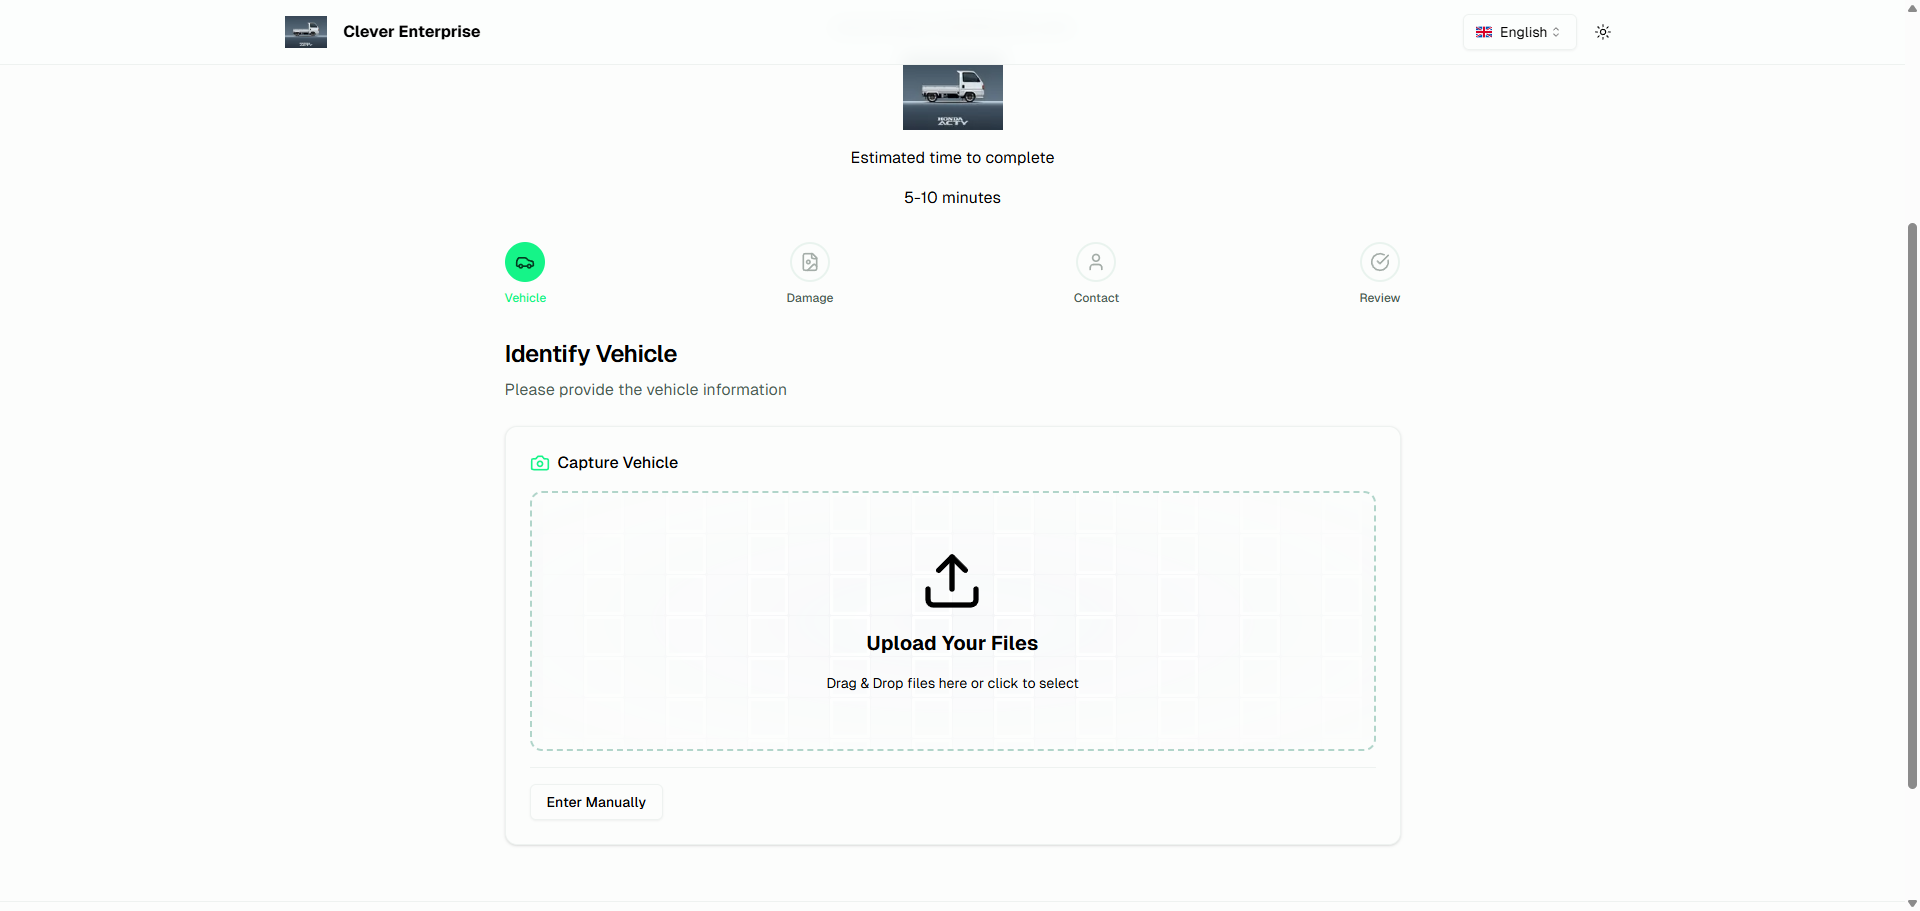The width and height of the screenshot is (1920, 911).
Task: Select the Review checkmark step icon
Action: click(1379, 262)
